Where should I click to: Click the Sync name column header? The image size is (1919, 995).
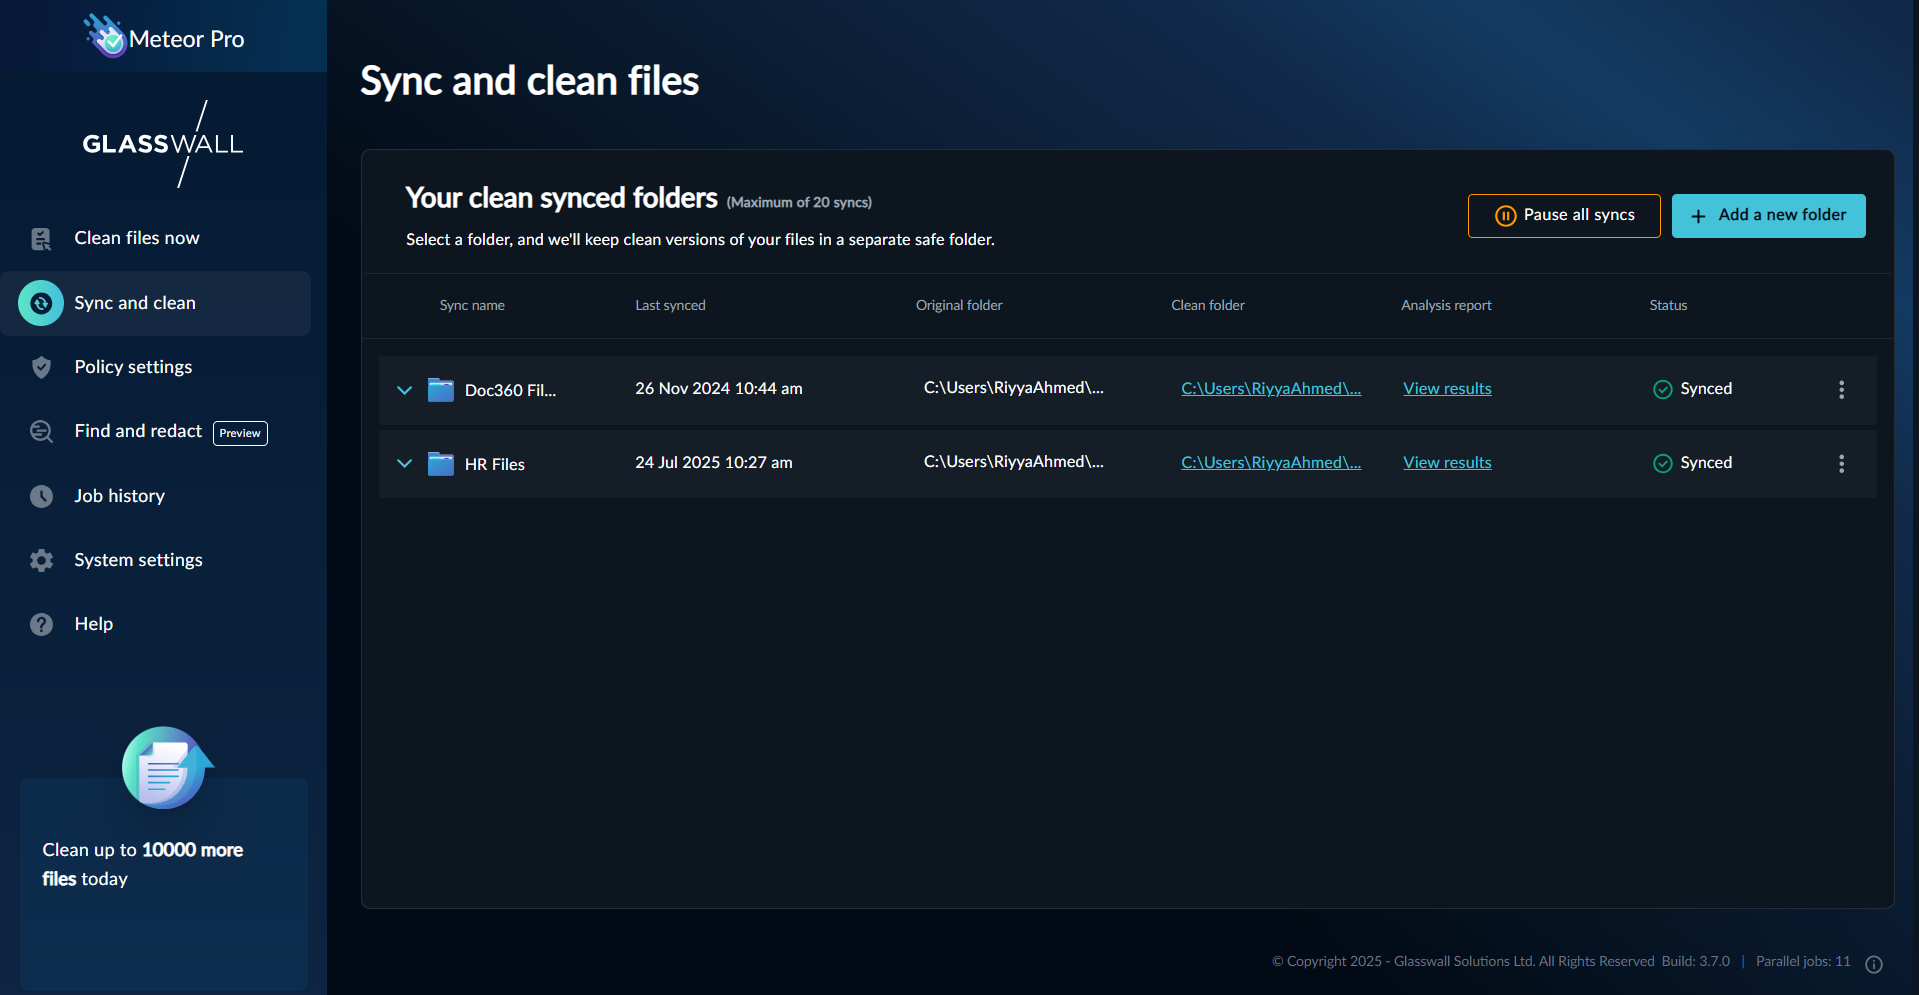pos(472,305)
